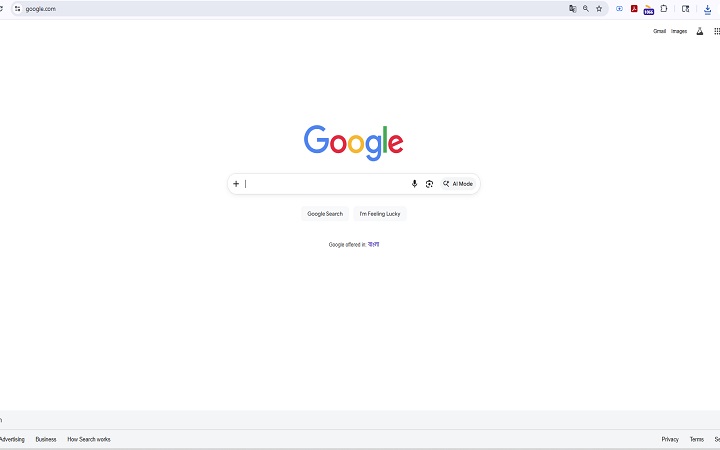Open the Gmail link
720x450 pixels.
[x=659, y=31]
